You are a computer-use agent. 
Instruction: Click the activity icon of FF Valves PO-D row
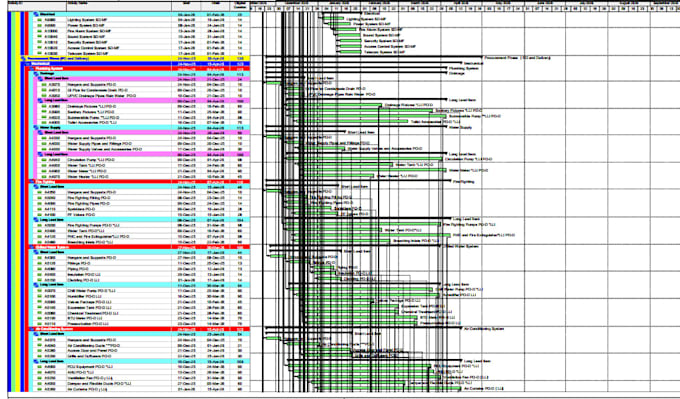[39, 215]
